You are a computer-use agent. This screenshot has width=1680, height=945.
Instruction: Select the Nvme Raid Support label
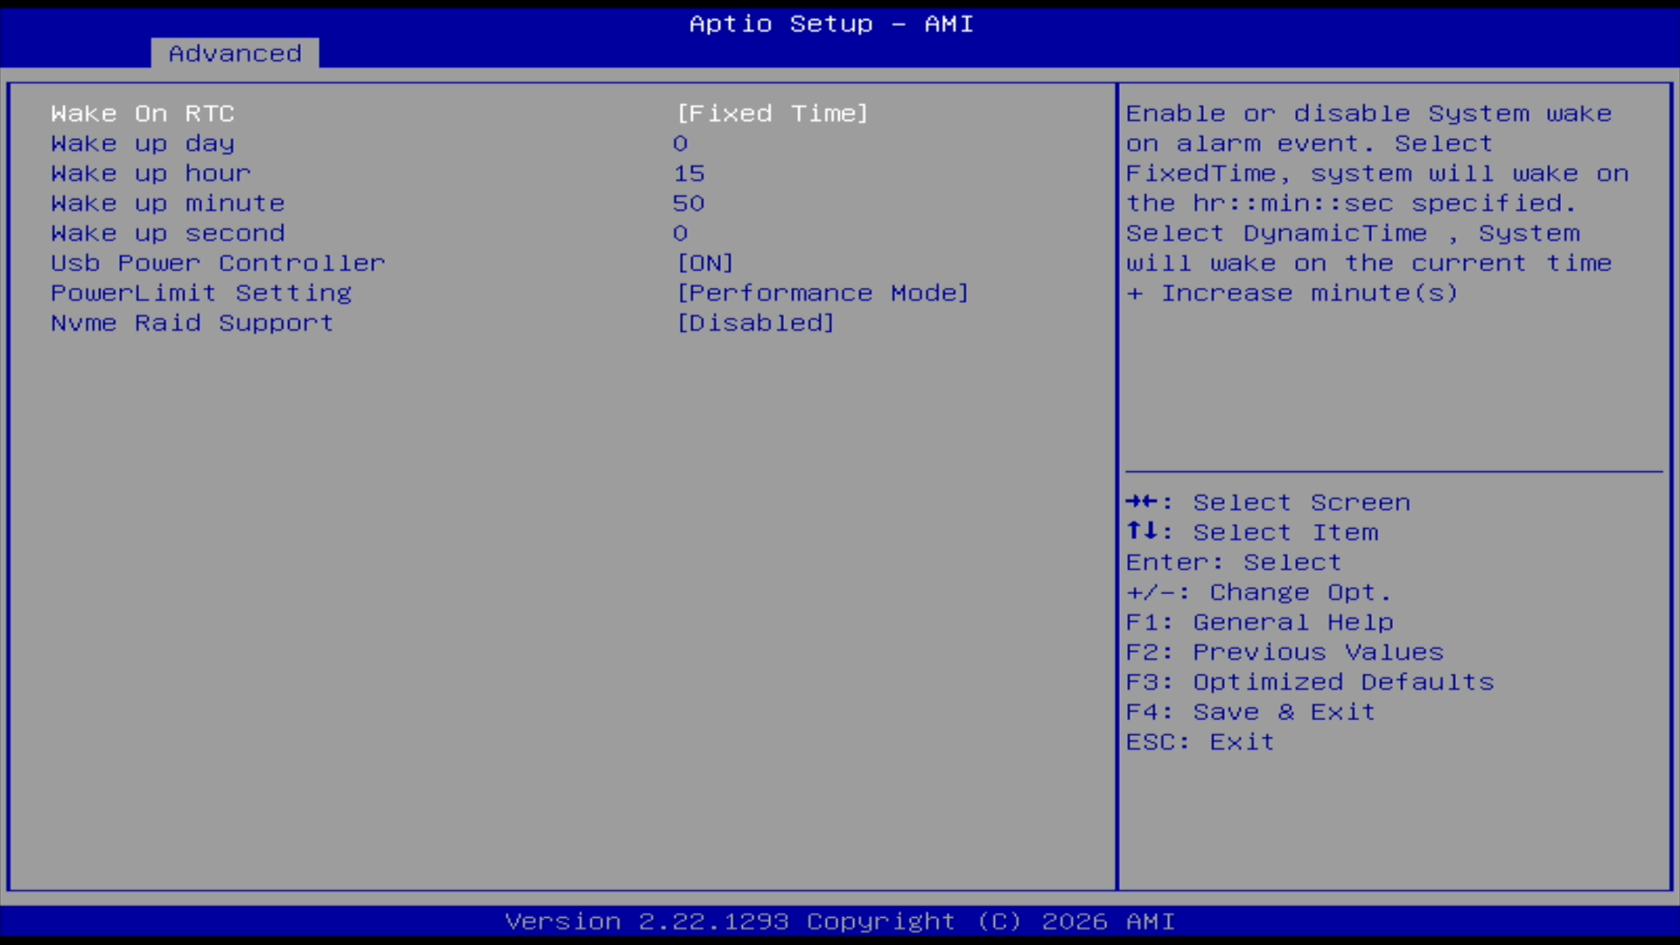click(x=192, y=323)
